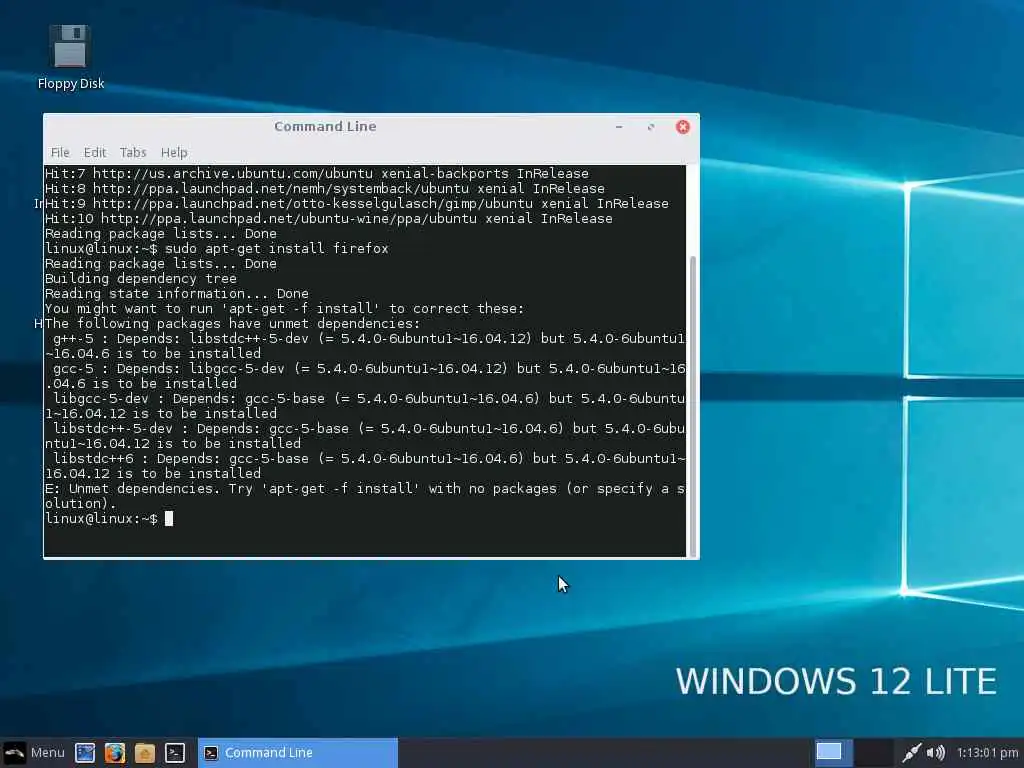Launch Firefox from the taskbar

[115, 753]
